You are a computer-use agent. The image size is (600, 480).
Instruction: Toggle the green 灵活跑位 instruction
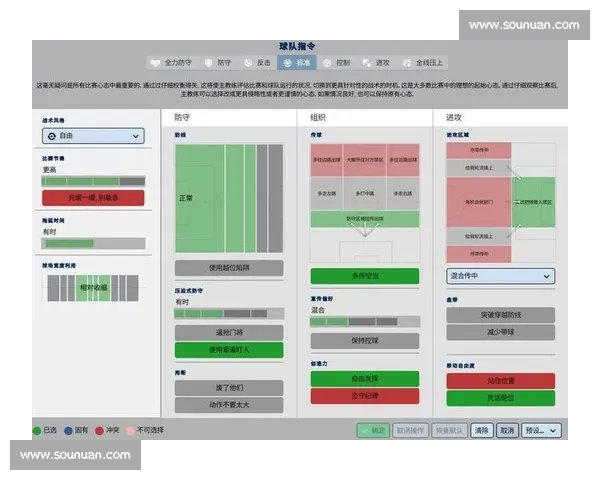(x=501, y=398)
